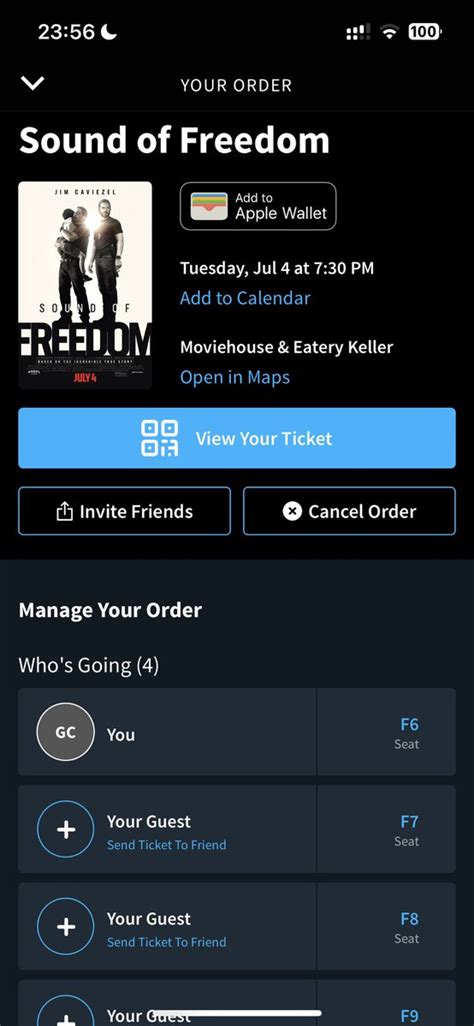Collapse the order view with the down chevron
474x1026 pixels.
(x=32, y=83)
